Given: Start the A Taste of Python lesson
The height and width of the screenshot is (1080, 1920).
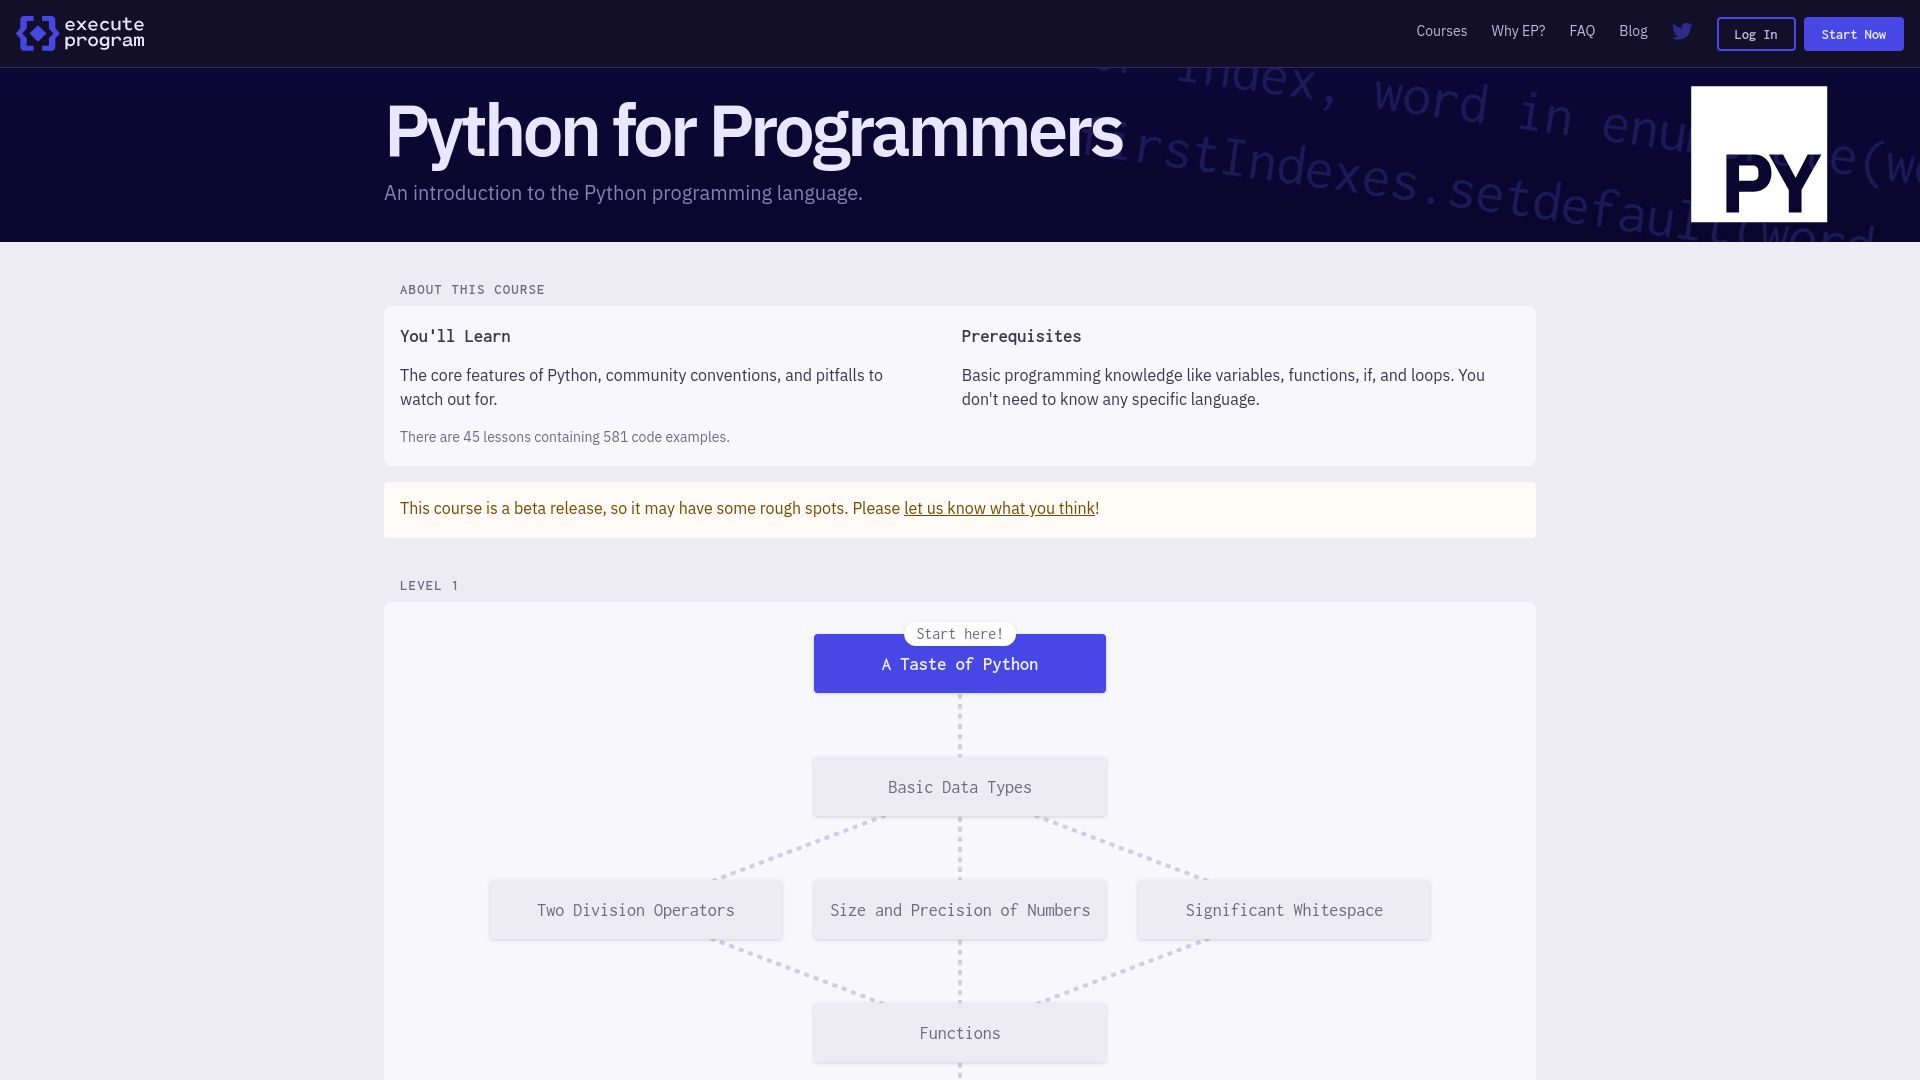Looking at the screenshot, I should tap(959, 664).
